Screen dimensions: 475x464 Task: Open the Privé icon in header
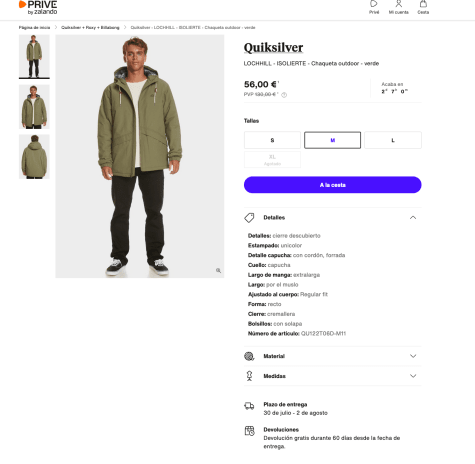(x=374, y=4)
